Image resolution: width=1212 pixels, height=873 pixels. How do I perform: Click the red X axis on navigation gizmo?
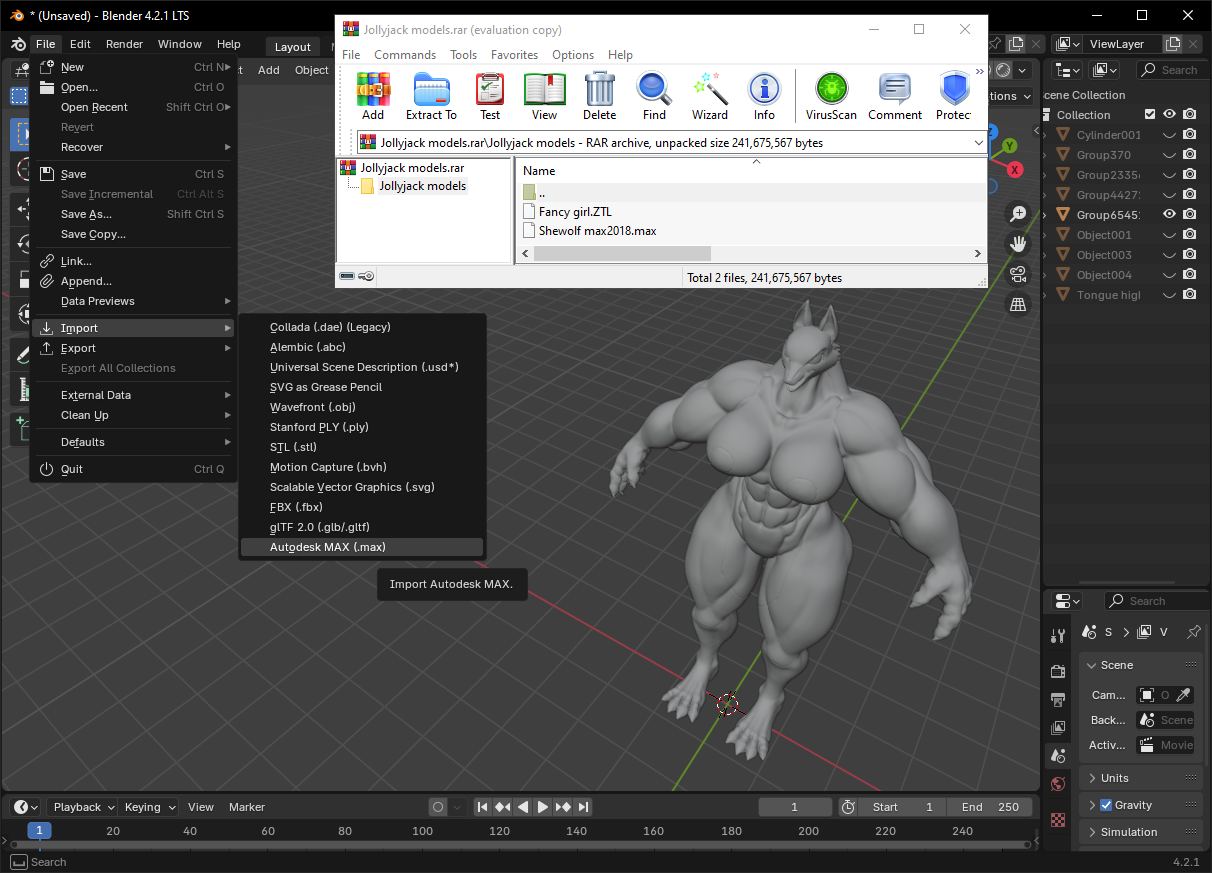tap(1015, 170)
